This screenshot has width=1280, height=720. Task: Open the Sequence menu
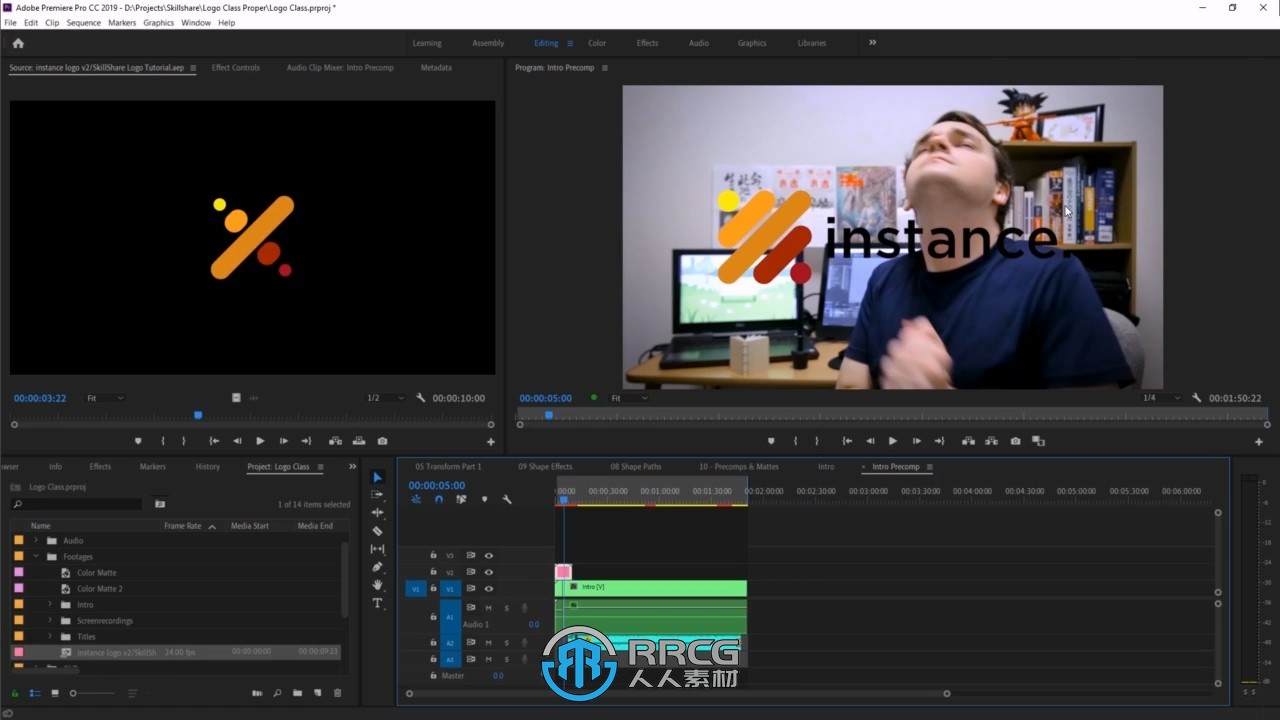[83, 22]
